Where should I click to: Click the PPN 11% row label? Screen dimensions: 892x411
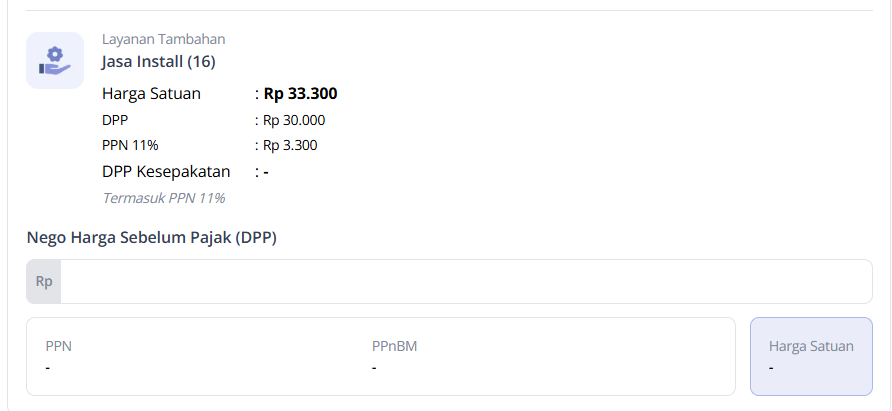pyautogui.click(x=130, y=145)
